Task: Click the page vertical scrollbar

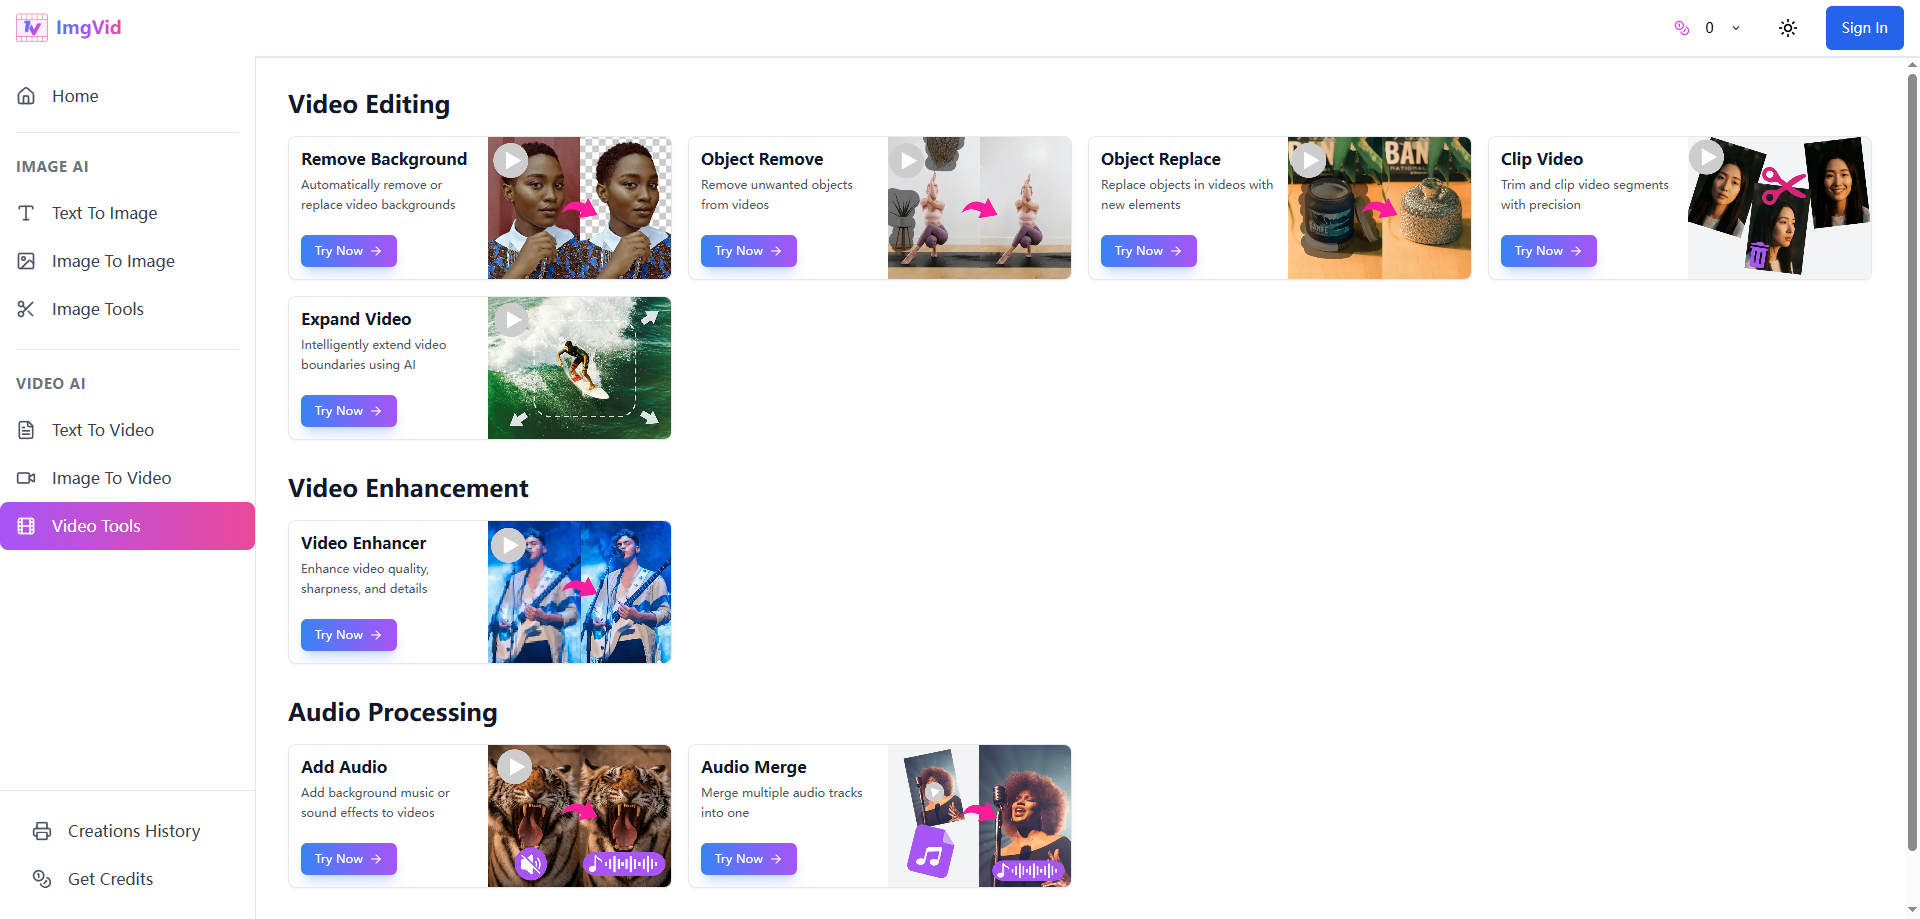Action: [x=1912, y=460]
